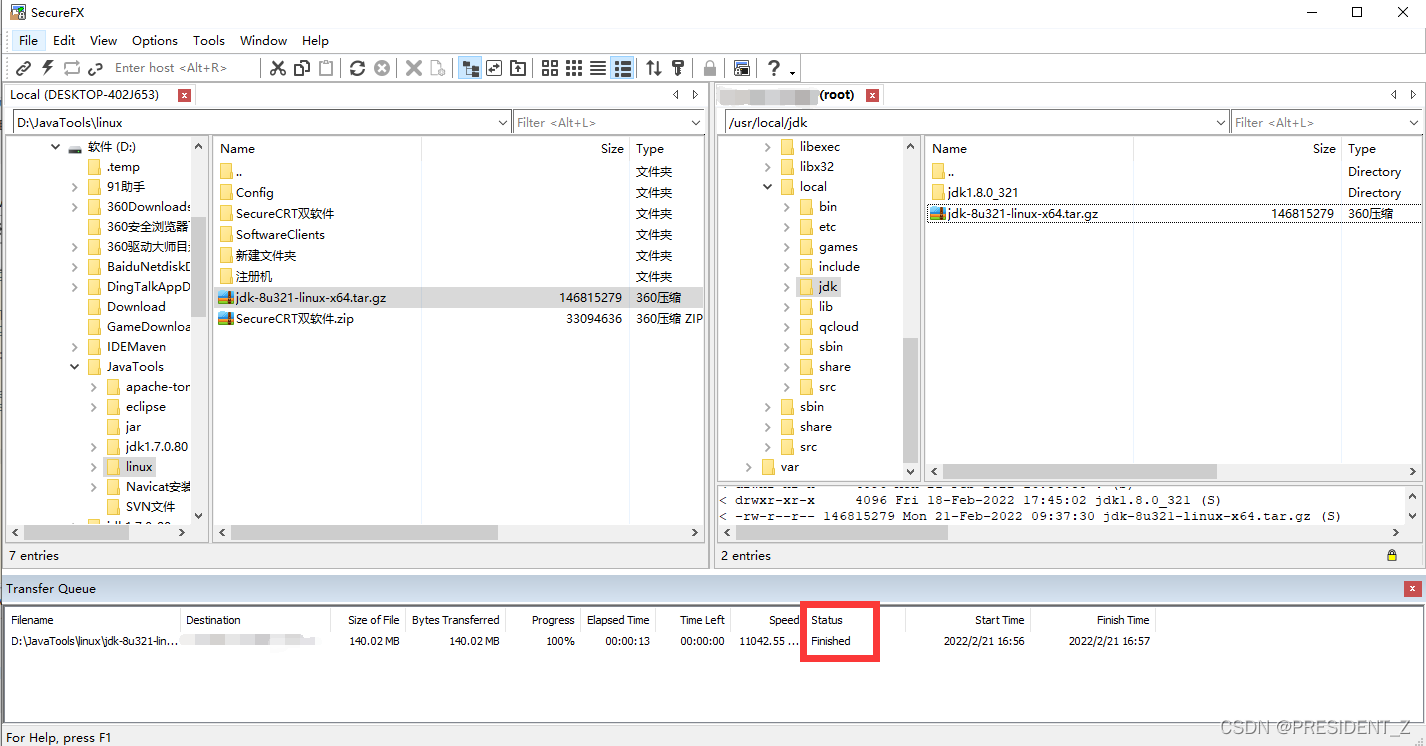Open the Help menu
This screenshot has width=1426, height=746.
pos(315,40)
